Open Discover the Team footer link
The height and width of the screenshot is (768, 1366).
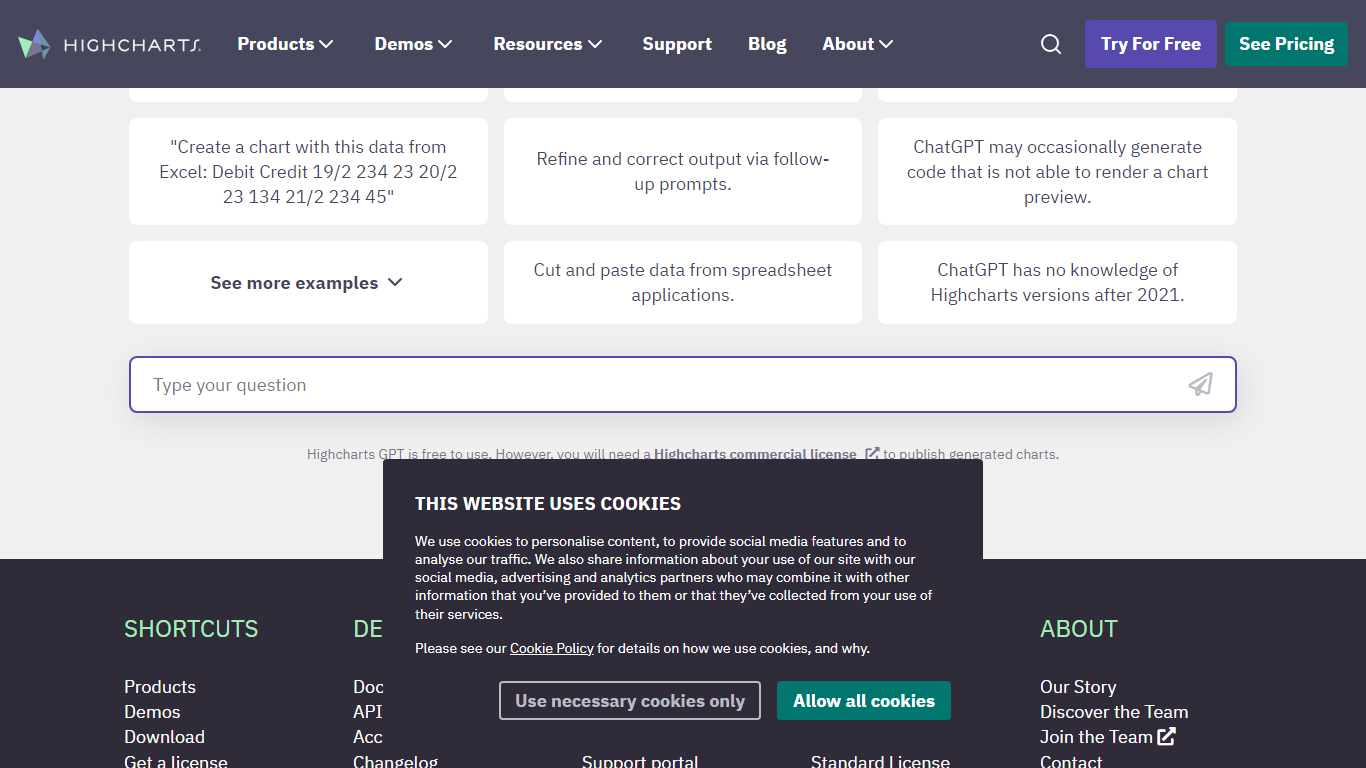[1114, 712]
